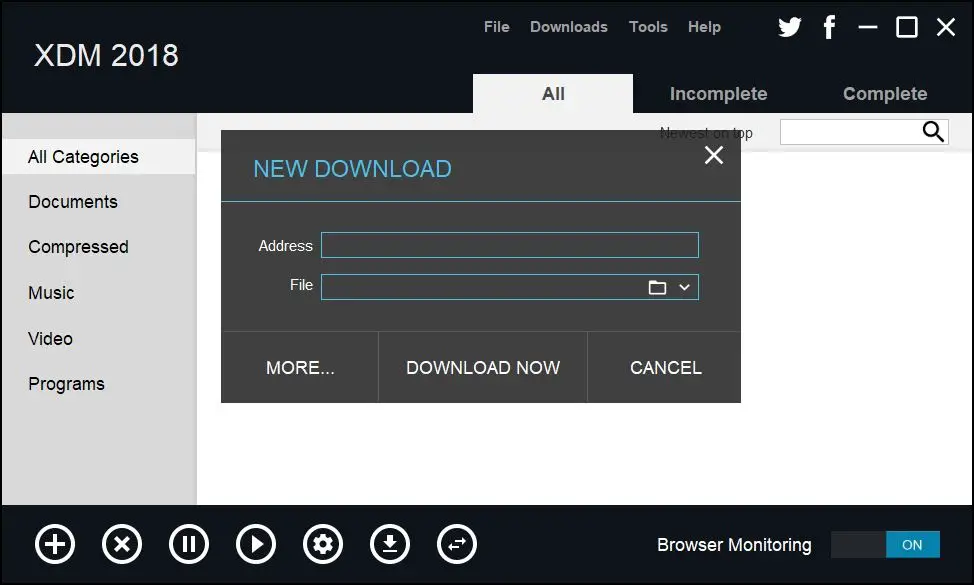Image resolution: width=974 pixels, height=585 pixels.
Task: Open the Twitter link icon
Action: pos(790,27)
